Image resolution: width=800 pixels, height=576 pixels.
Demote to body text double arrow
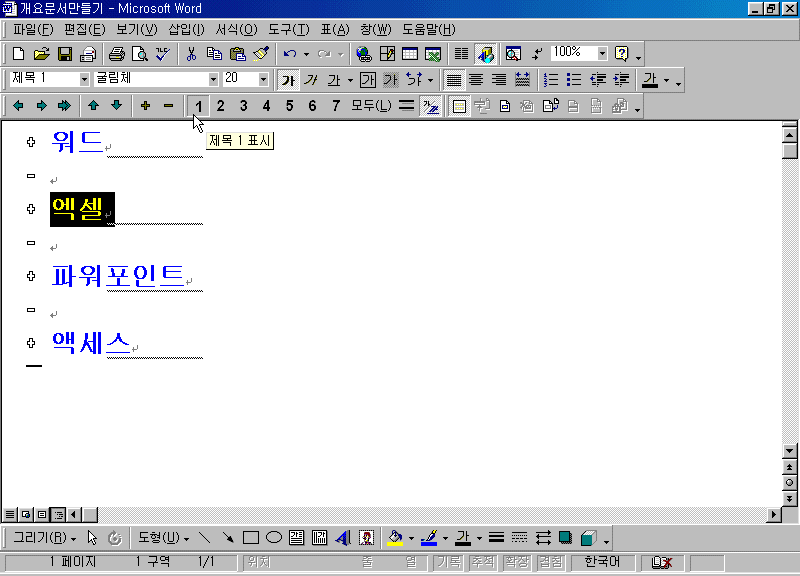coord(64,106)
